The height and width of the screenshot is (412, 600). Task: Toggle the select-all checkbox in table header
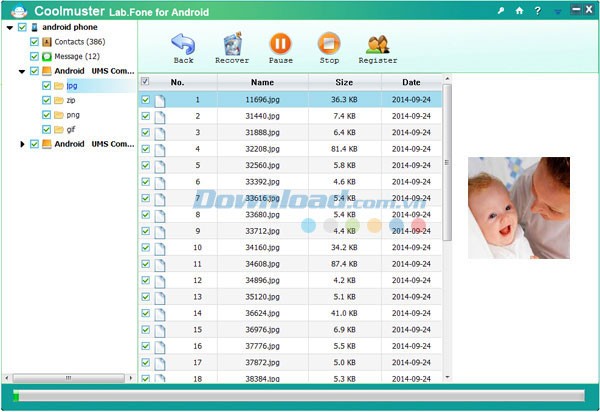point(145,81)
